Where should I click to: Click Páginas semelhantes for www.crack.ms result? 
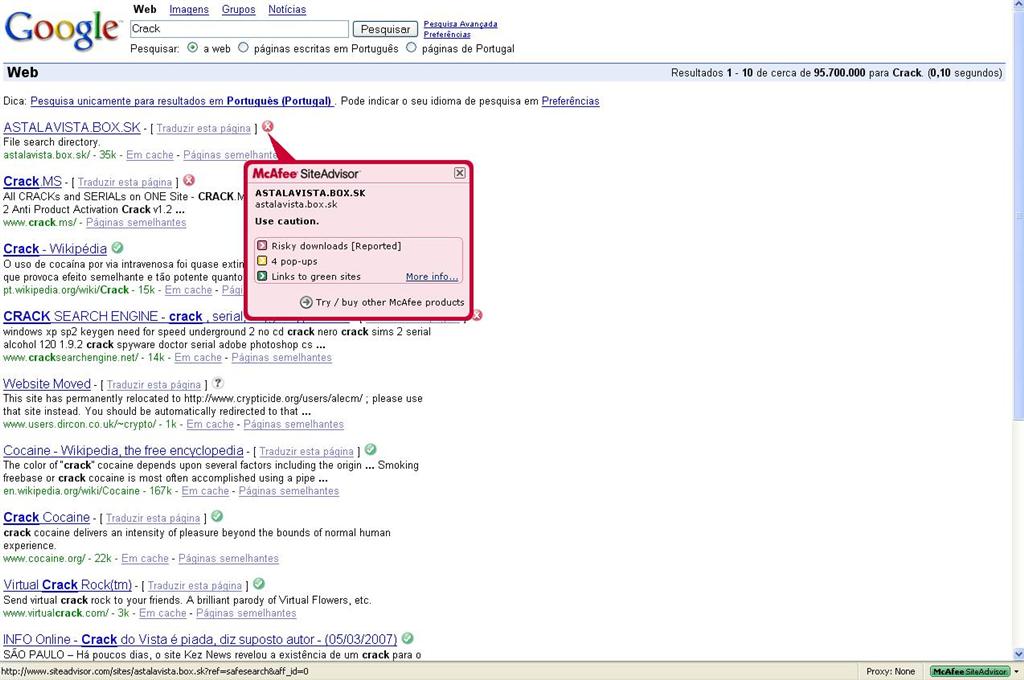click(x=136, y=223)
